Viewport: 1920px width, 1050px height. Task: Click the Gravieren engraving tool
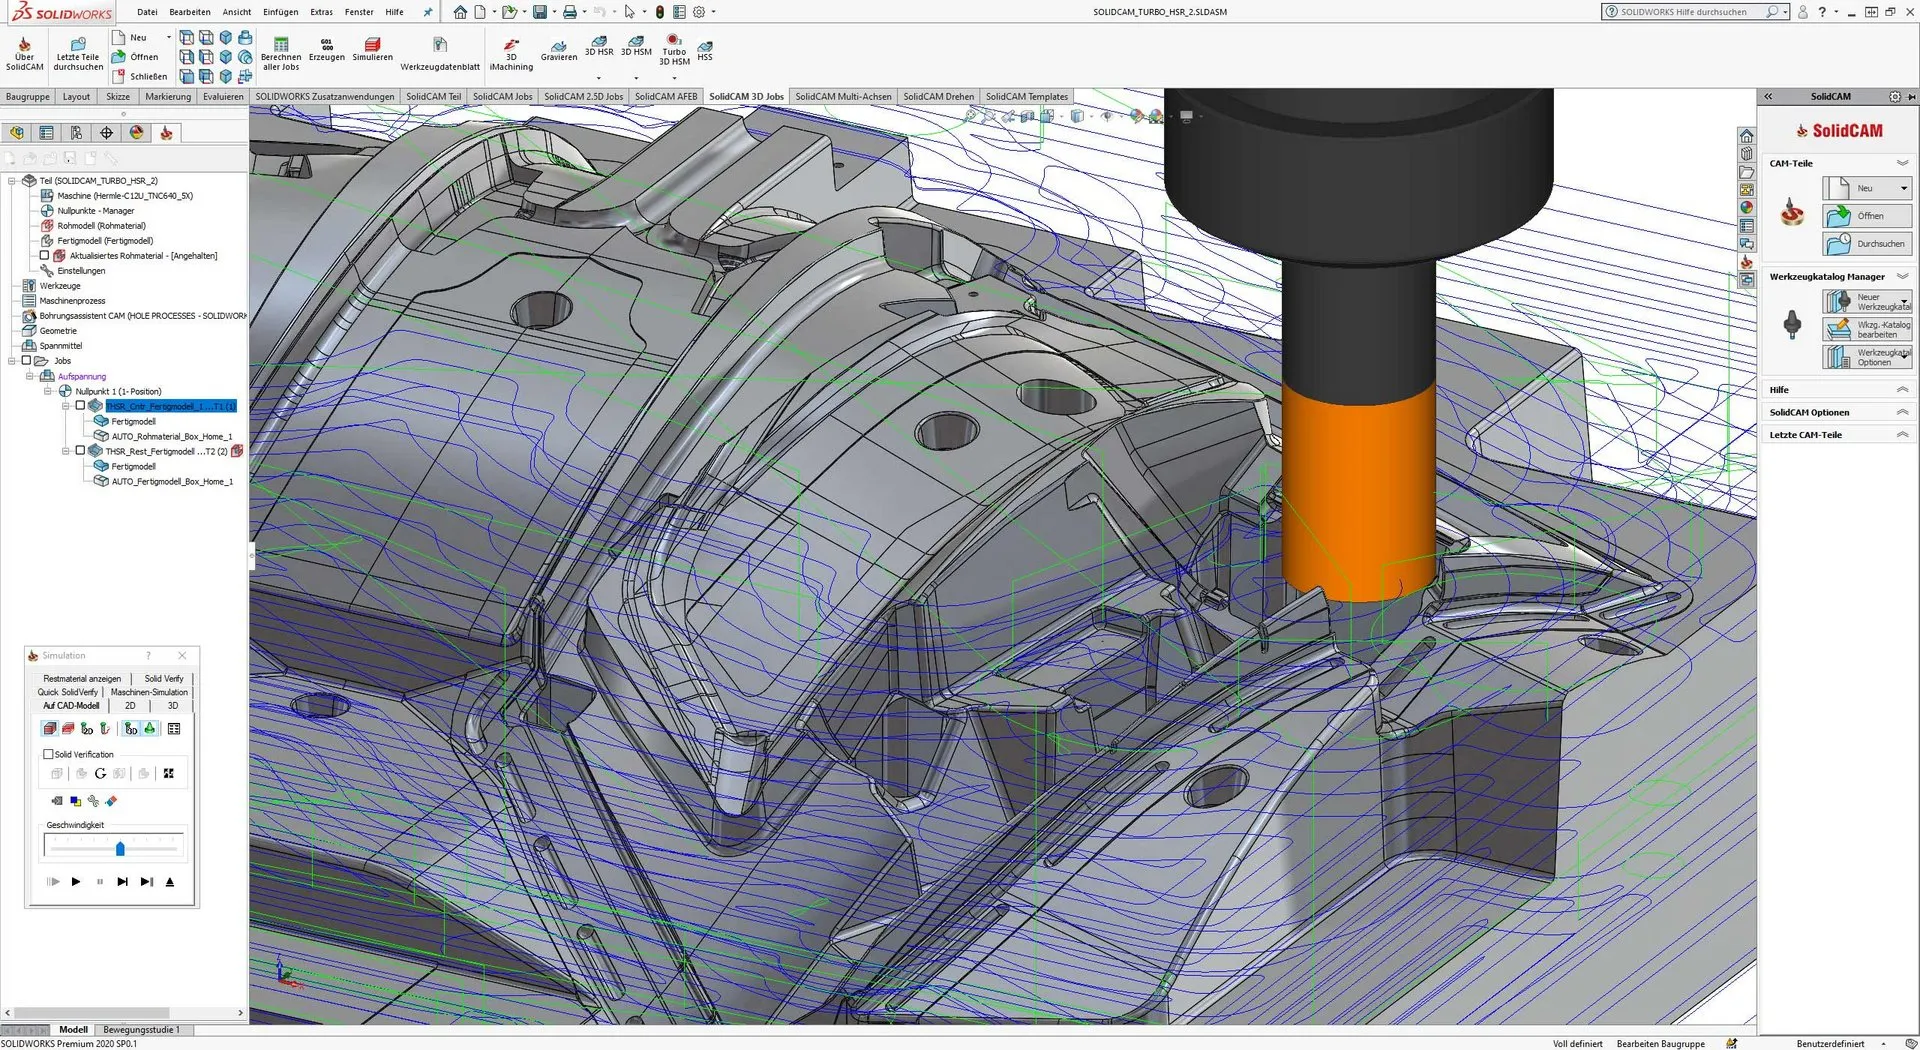tap(559, 46)
